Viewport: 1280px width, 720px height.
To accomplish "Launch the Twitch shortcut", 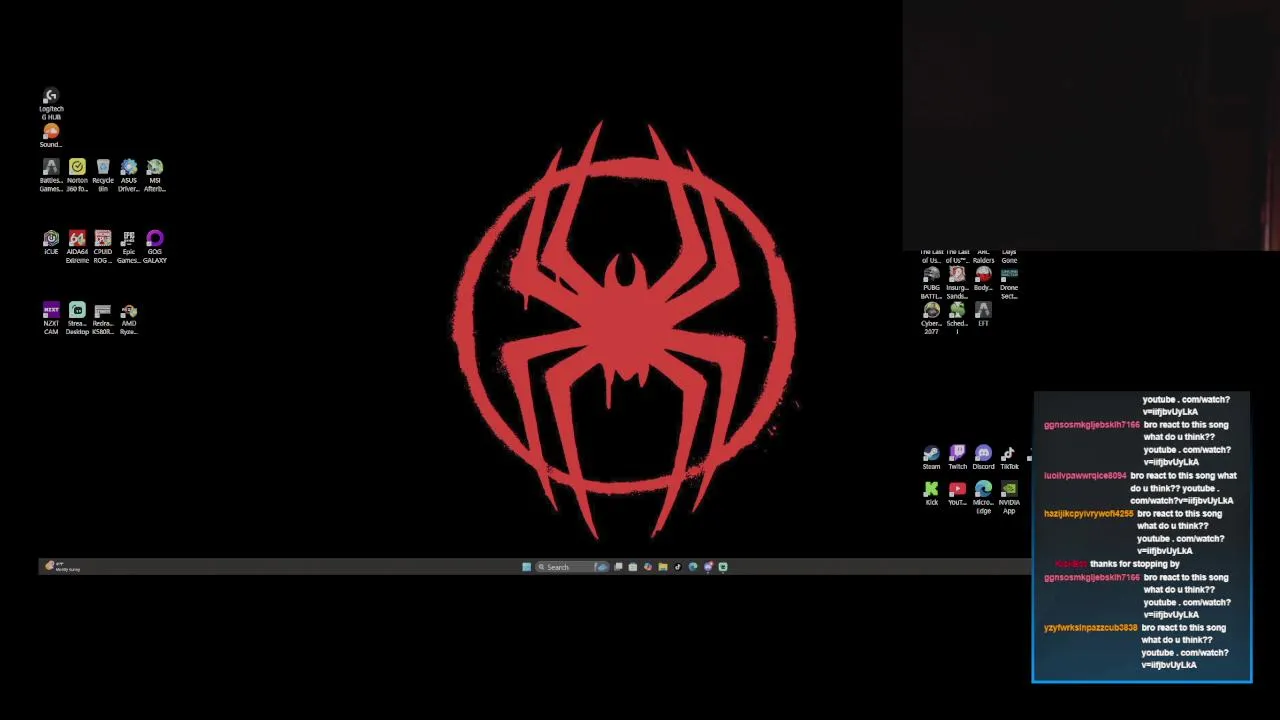I will tap(957, 458).
